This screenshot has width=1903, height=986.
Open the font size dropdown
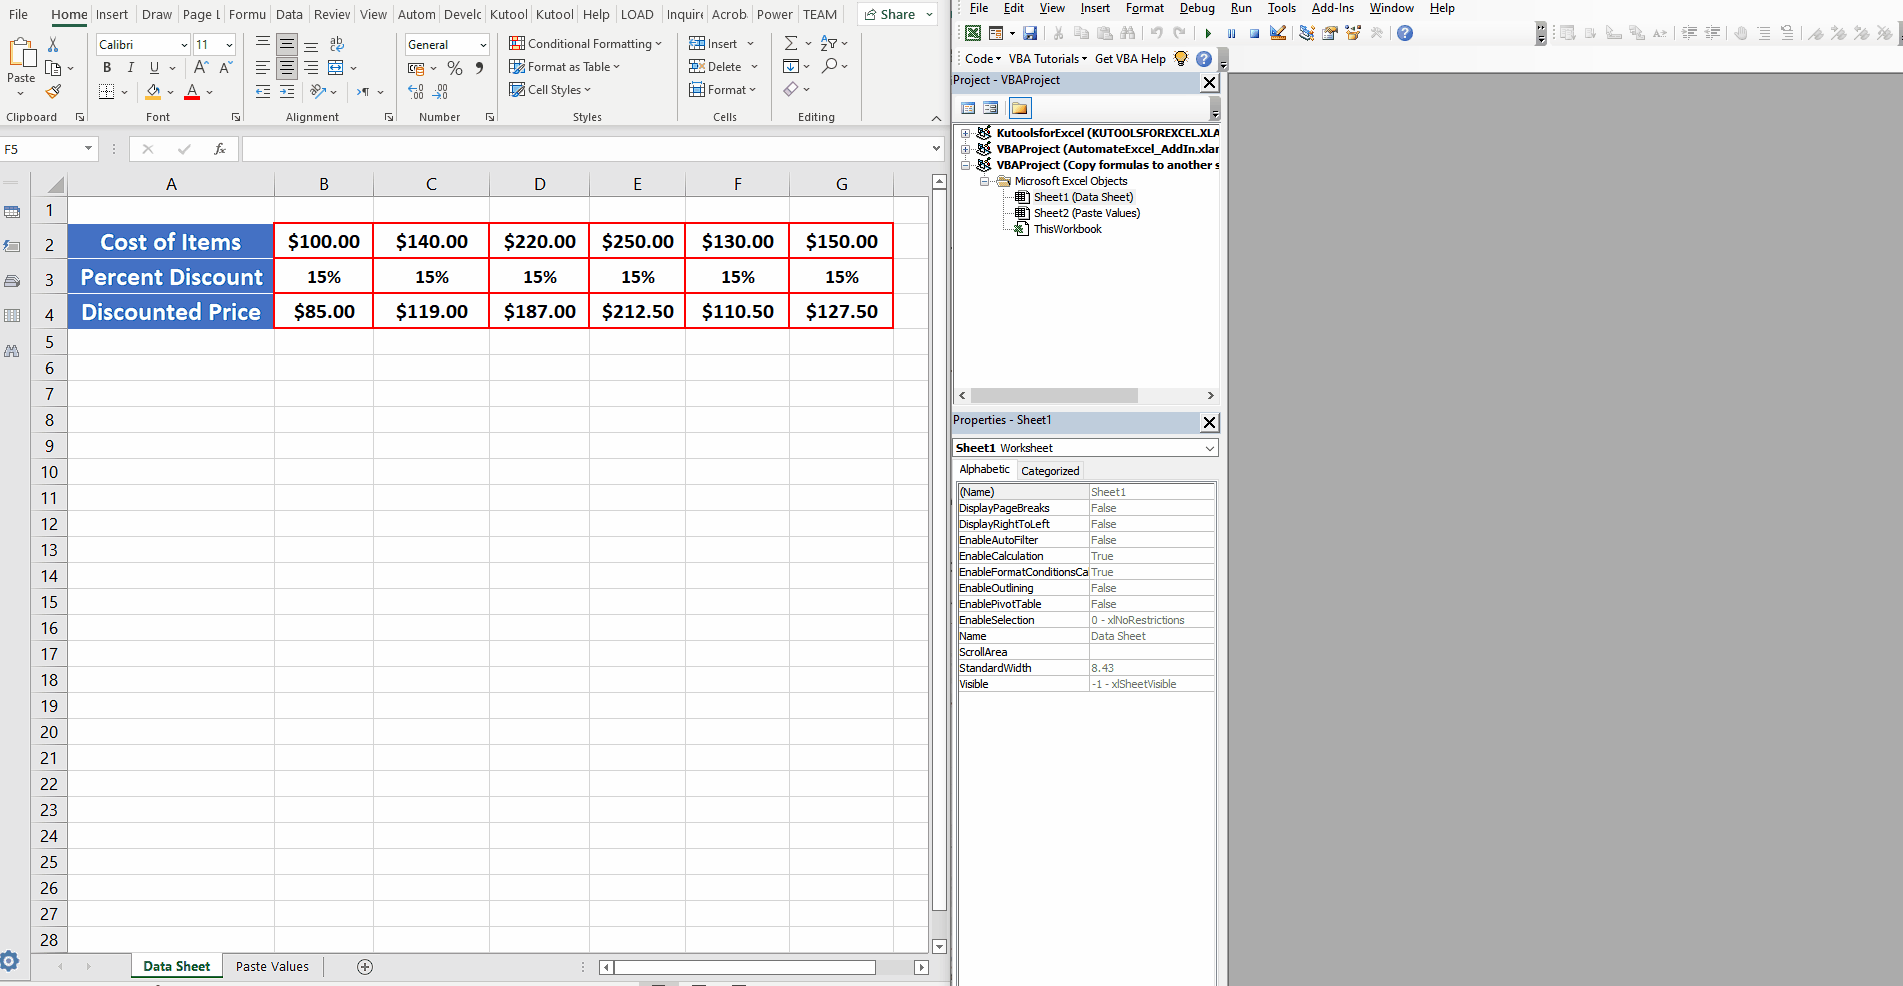click(228, 44)
